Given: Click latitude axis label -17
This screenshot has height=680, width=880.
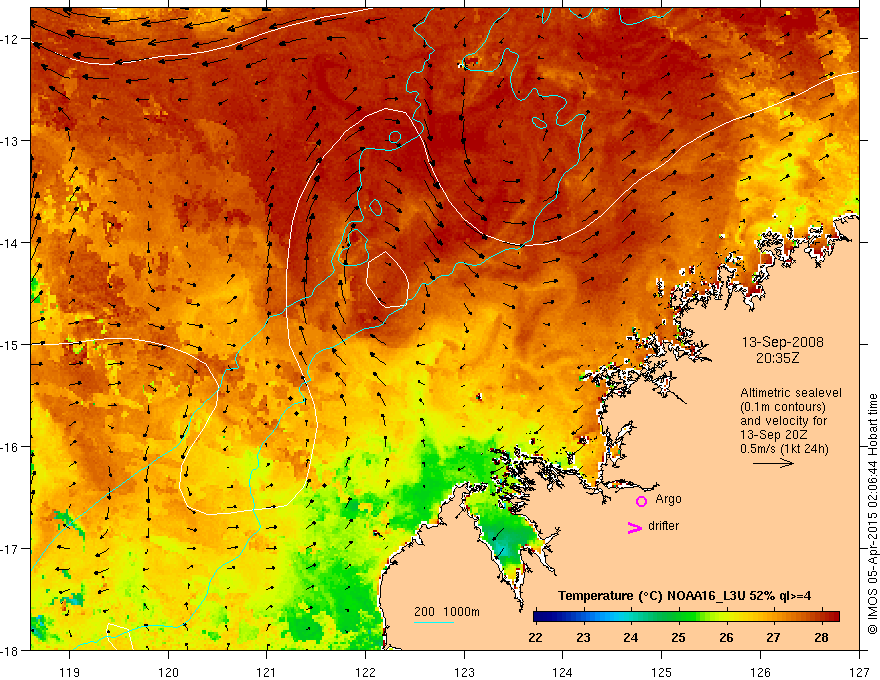Looking at the screenshot, I should [11, 549].
